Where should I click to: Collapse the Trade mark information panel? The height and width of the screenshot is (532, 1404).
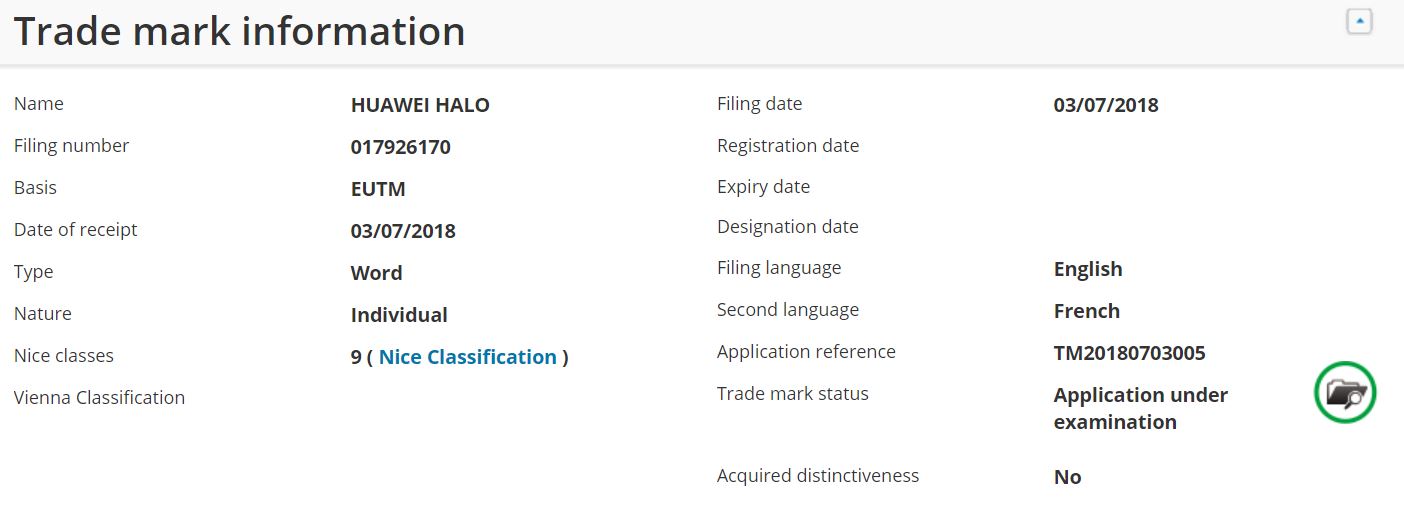coord(1359,21)
